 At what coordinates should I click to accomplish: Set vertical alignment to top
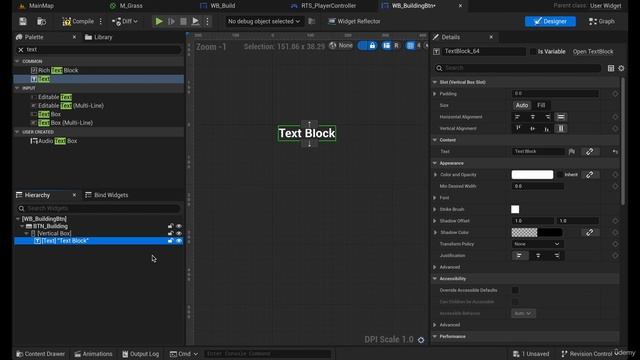518,129
